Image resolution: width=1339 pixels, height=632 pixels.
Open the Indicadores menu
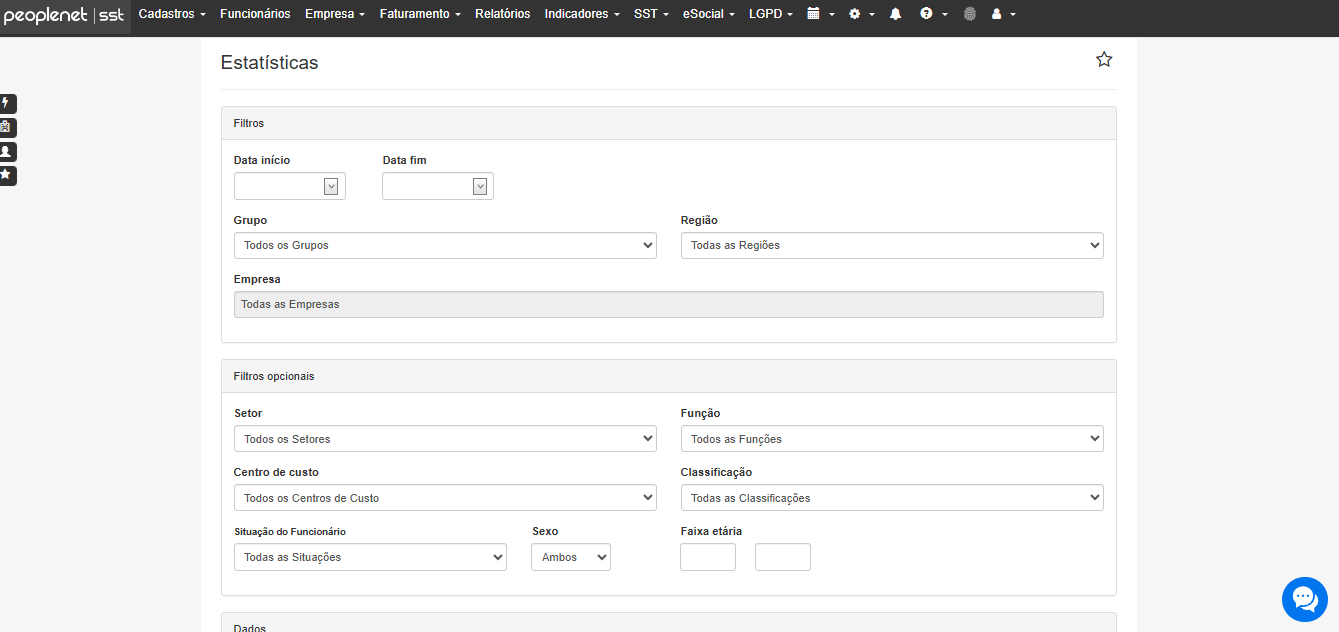[x=582, y=14]
